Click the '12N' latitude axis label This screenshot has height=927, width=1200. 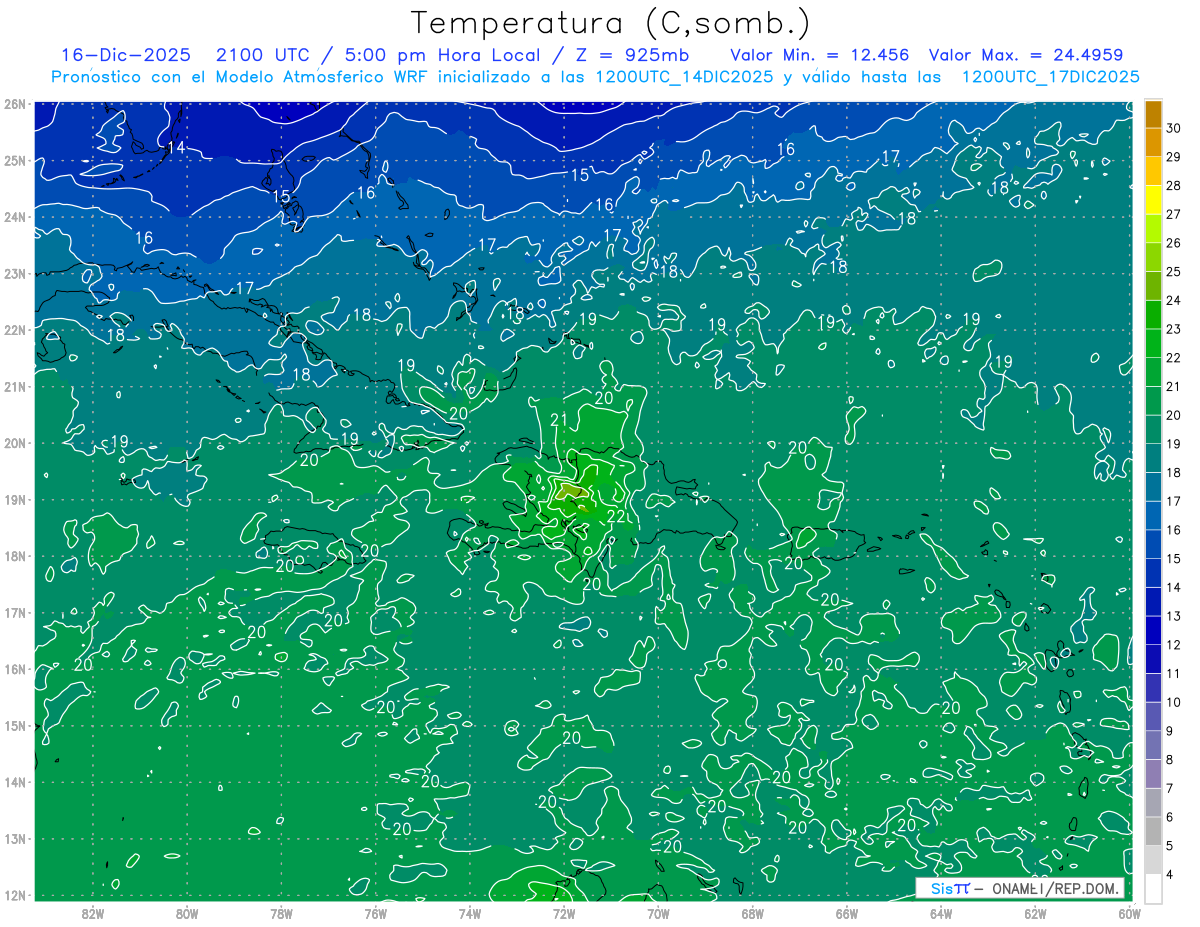coord(15,895)
